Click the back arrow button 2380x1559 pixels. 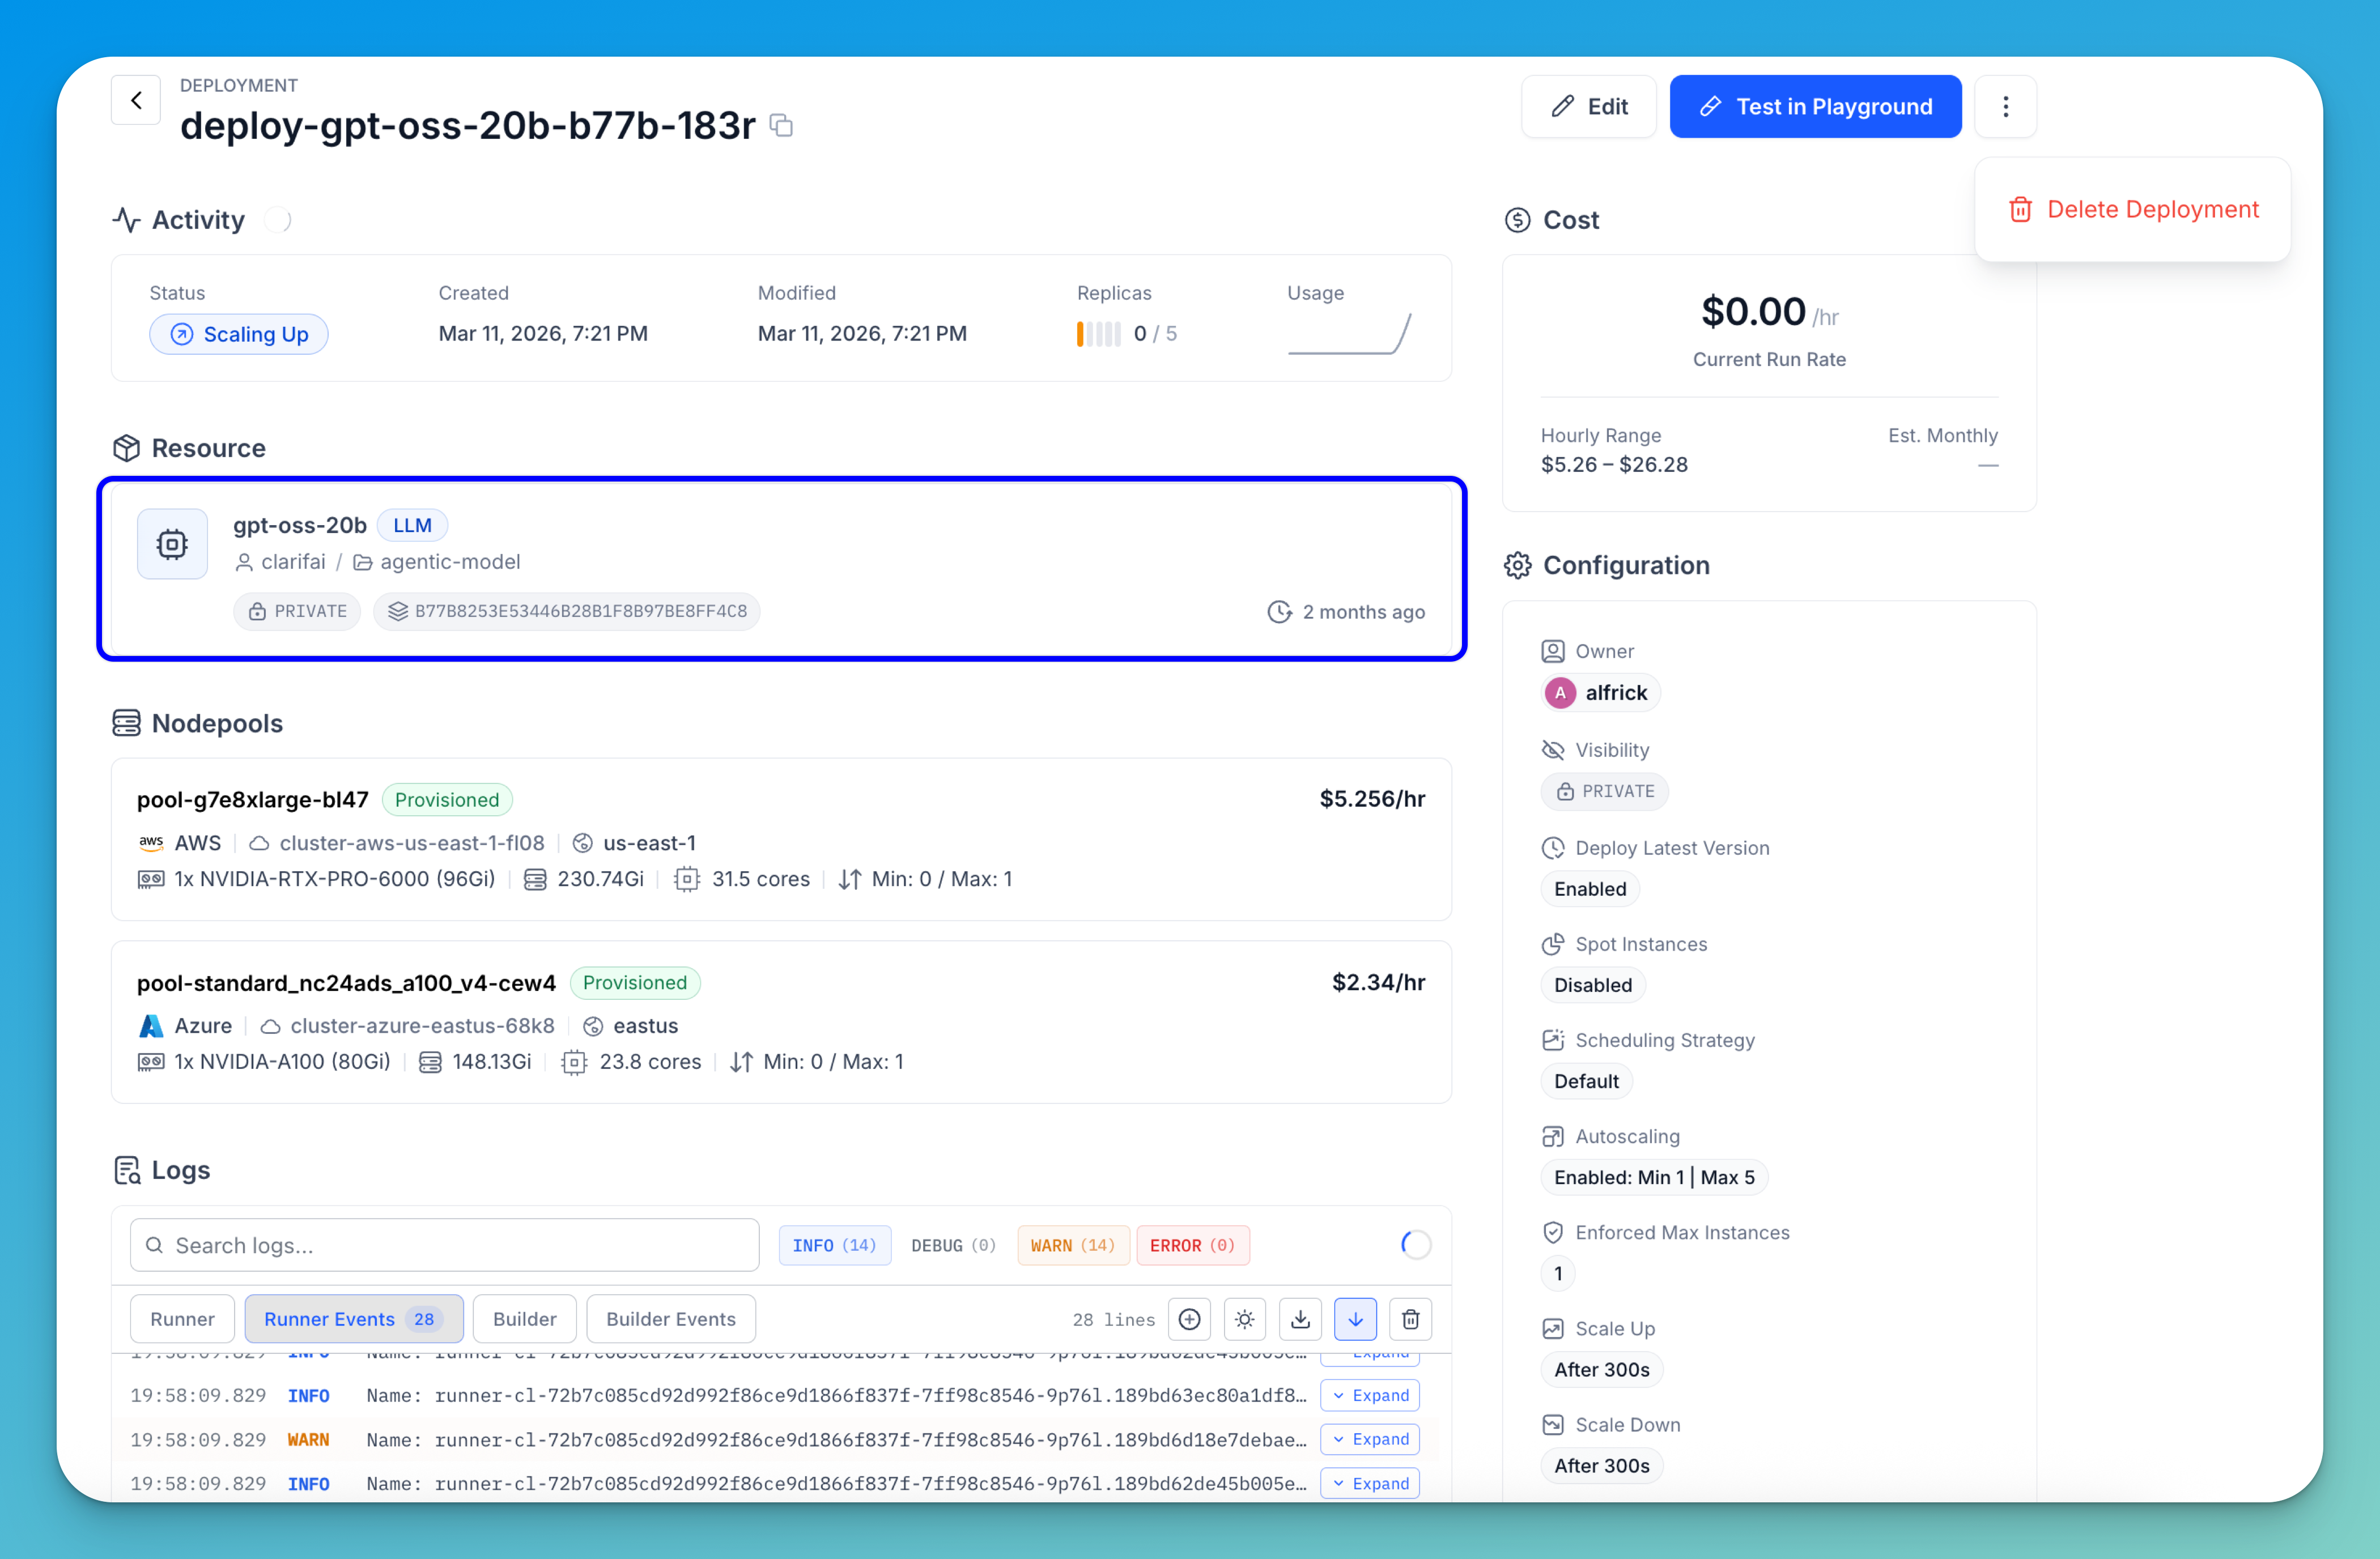pos(136,100)
